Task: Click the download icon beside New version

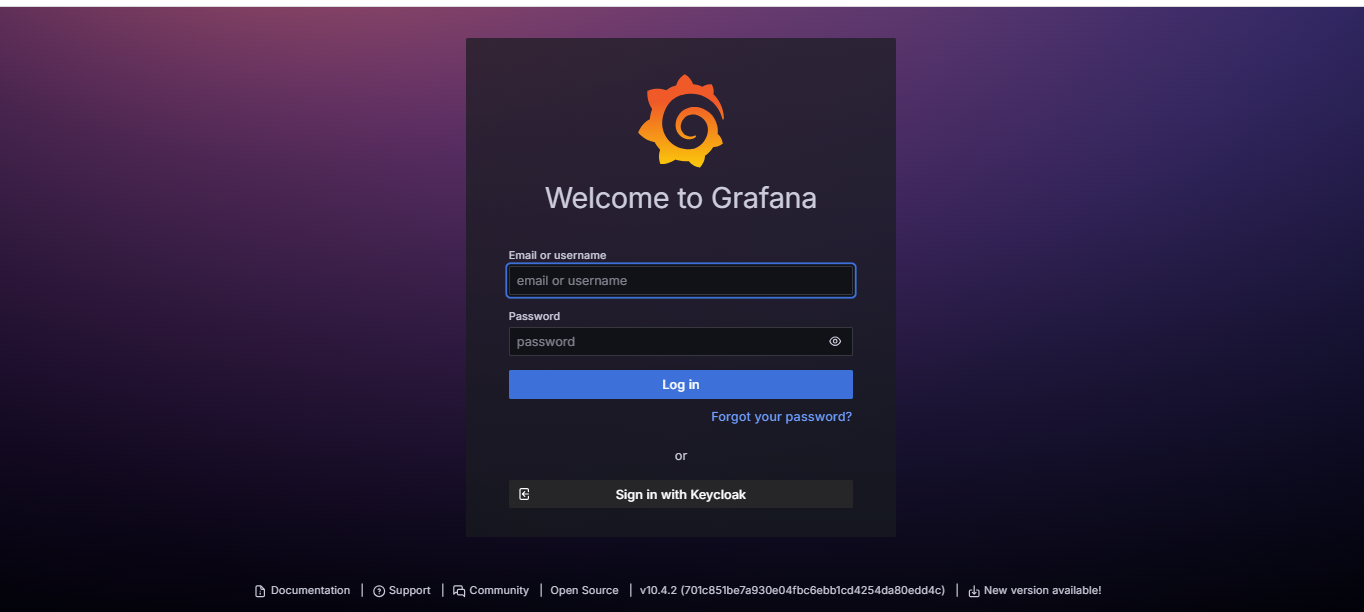Action: [974, 591]
